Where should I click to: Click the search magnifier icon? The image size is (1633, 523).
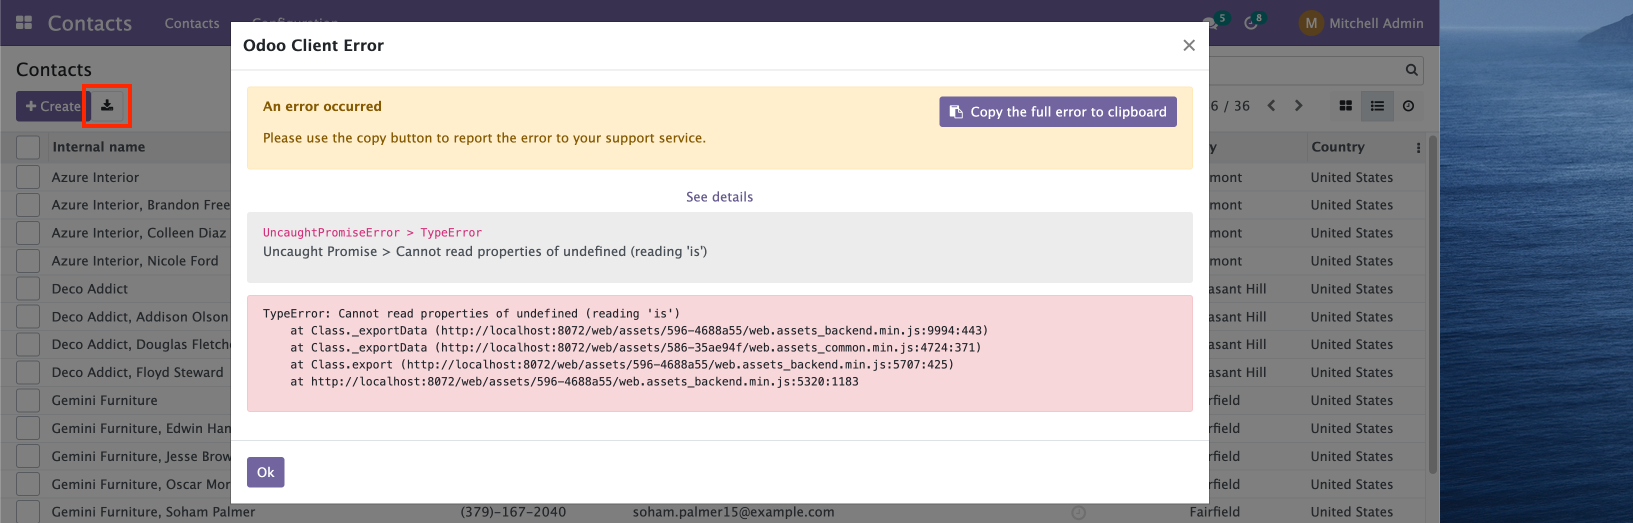[1411, 70]
